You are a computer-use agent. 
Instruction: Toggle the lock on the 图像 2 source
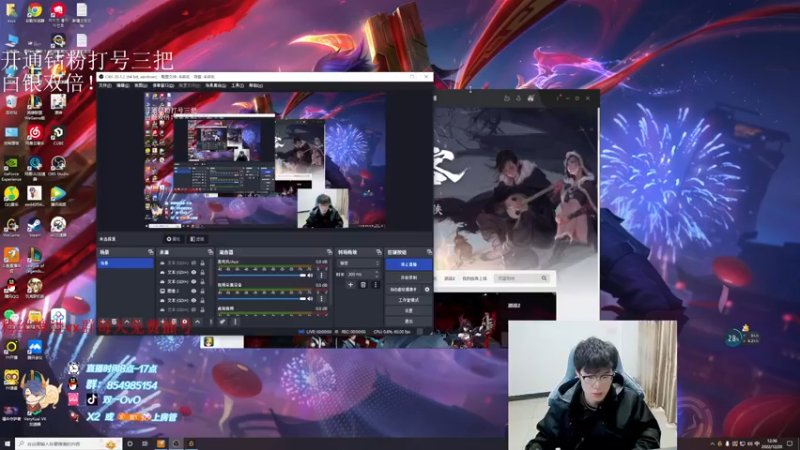[202, 291]
